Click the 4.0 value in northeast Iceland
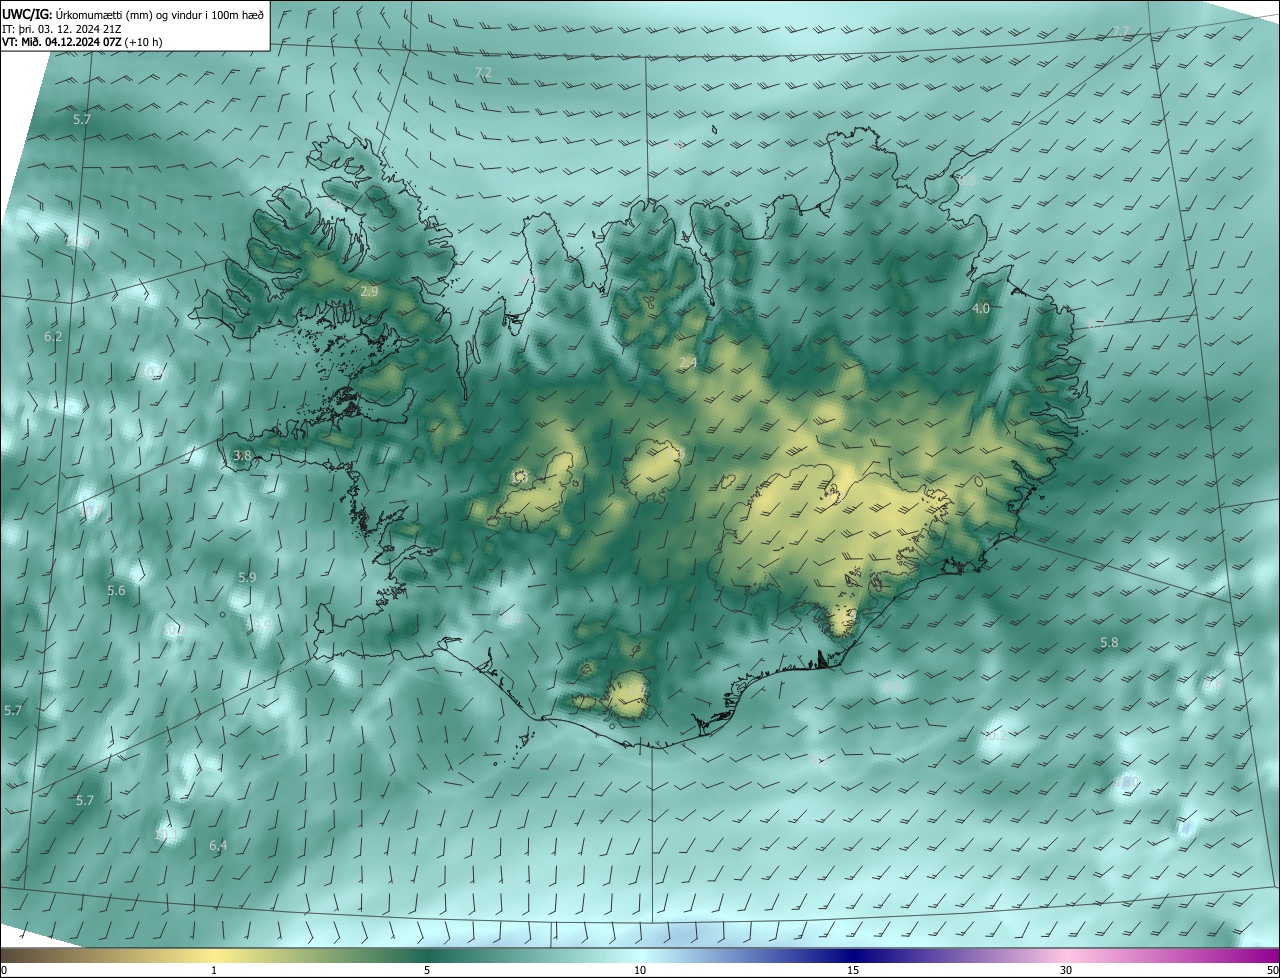Image resolution: width=1280 pixels, height=978 pixels. [x=981, y=309]
